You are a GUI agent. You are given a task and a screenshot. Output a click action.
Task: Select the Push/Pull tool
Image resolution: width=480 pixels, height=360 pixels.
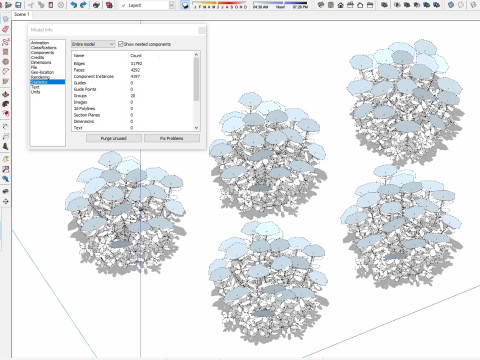pyautogui.click(x=5, y=94)
